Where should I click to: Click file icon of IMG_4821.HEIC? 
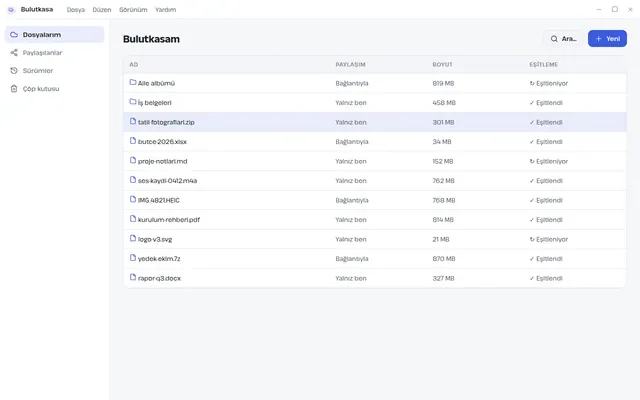tap(133, 199)
